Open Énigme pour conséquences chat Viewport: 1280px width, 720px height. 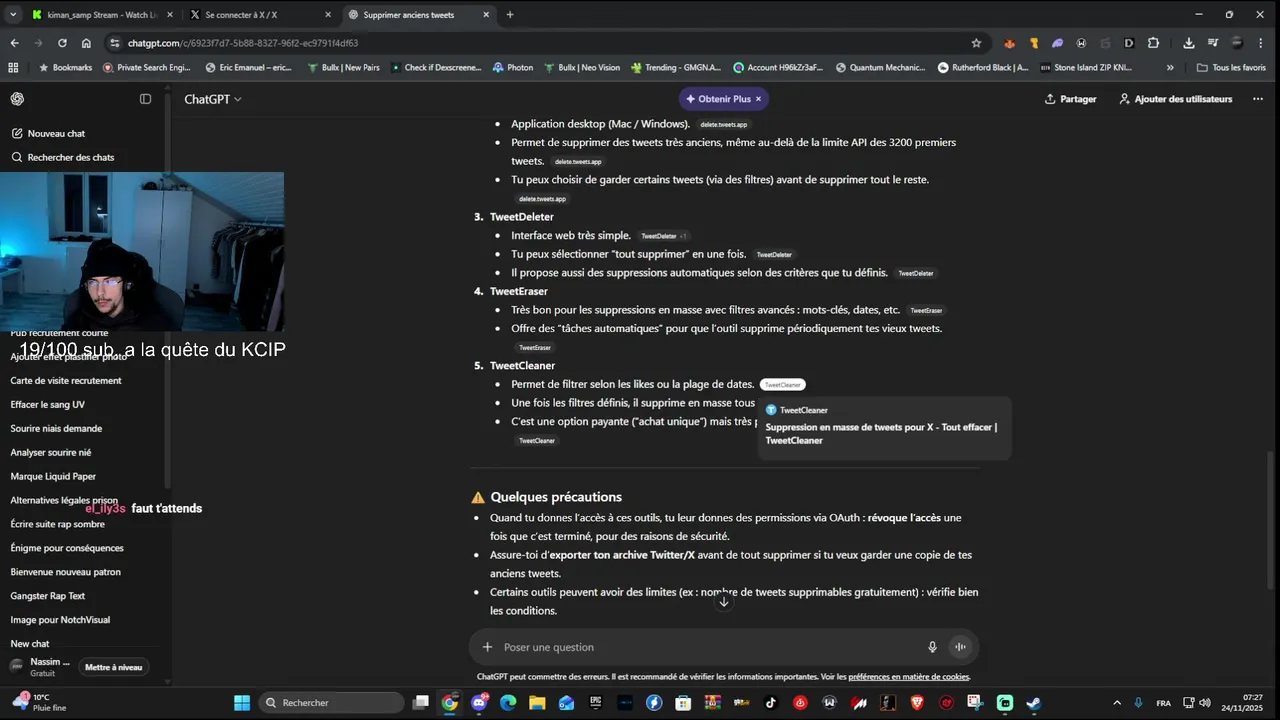tap(67, 548)
